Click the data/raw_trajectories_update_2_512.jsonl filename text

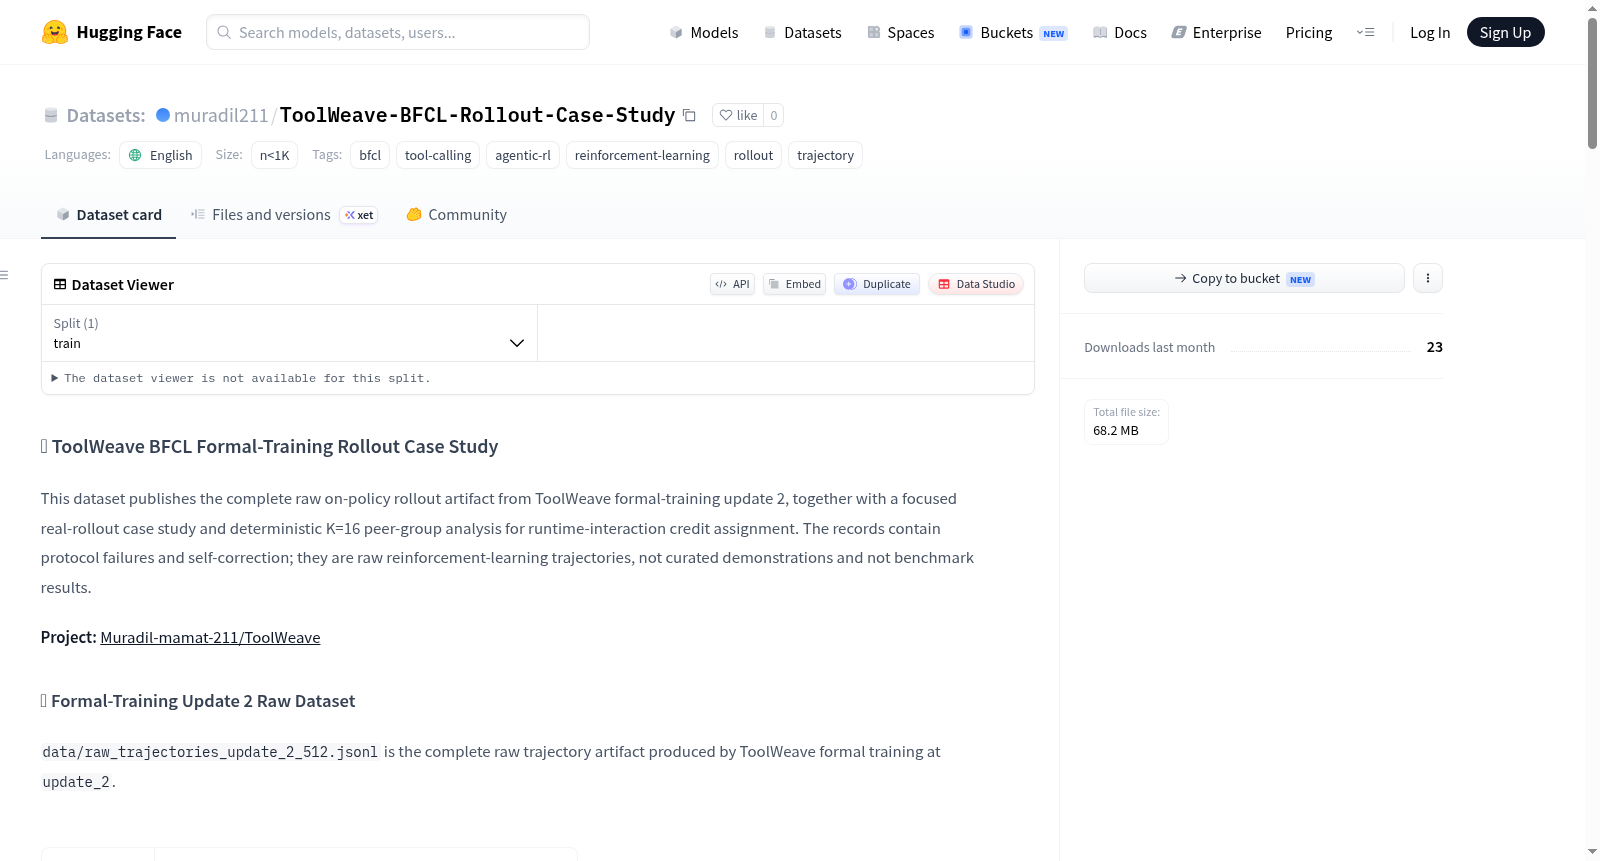(210, 752)
